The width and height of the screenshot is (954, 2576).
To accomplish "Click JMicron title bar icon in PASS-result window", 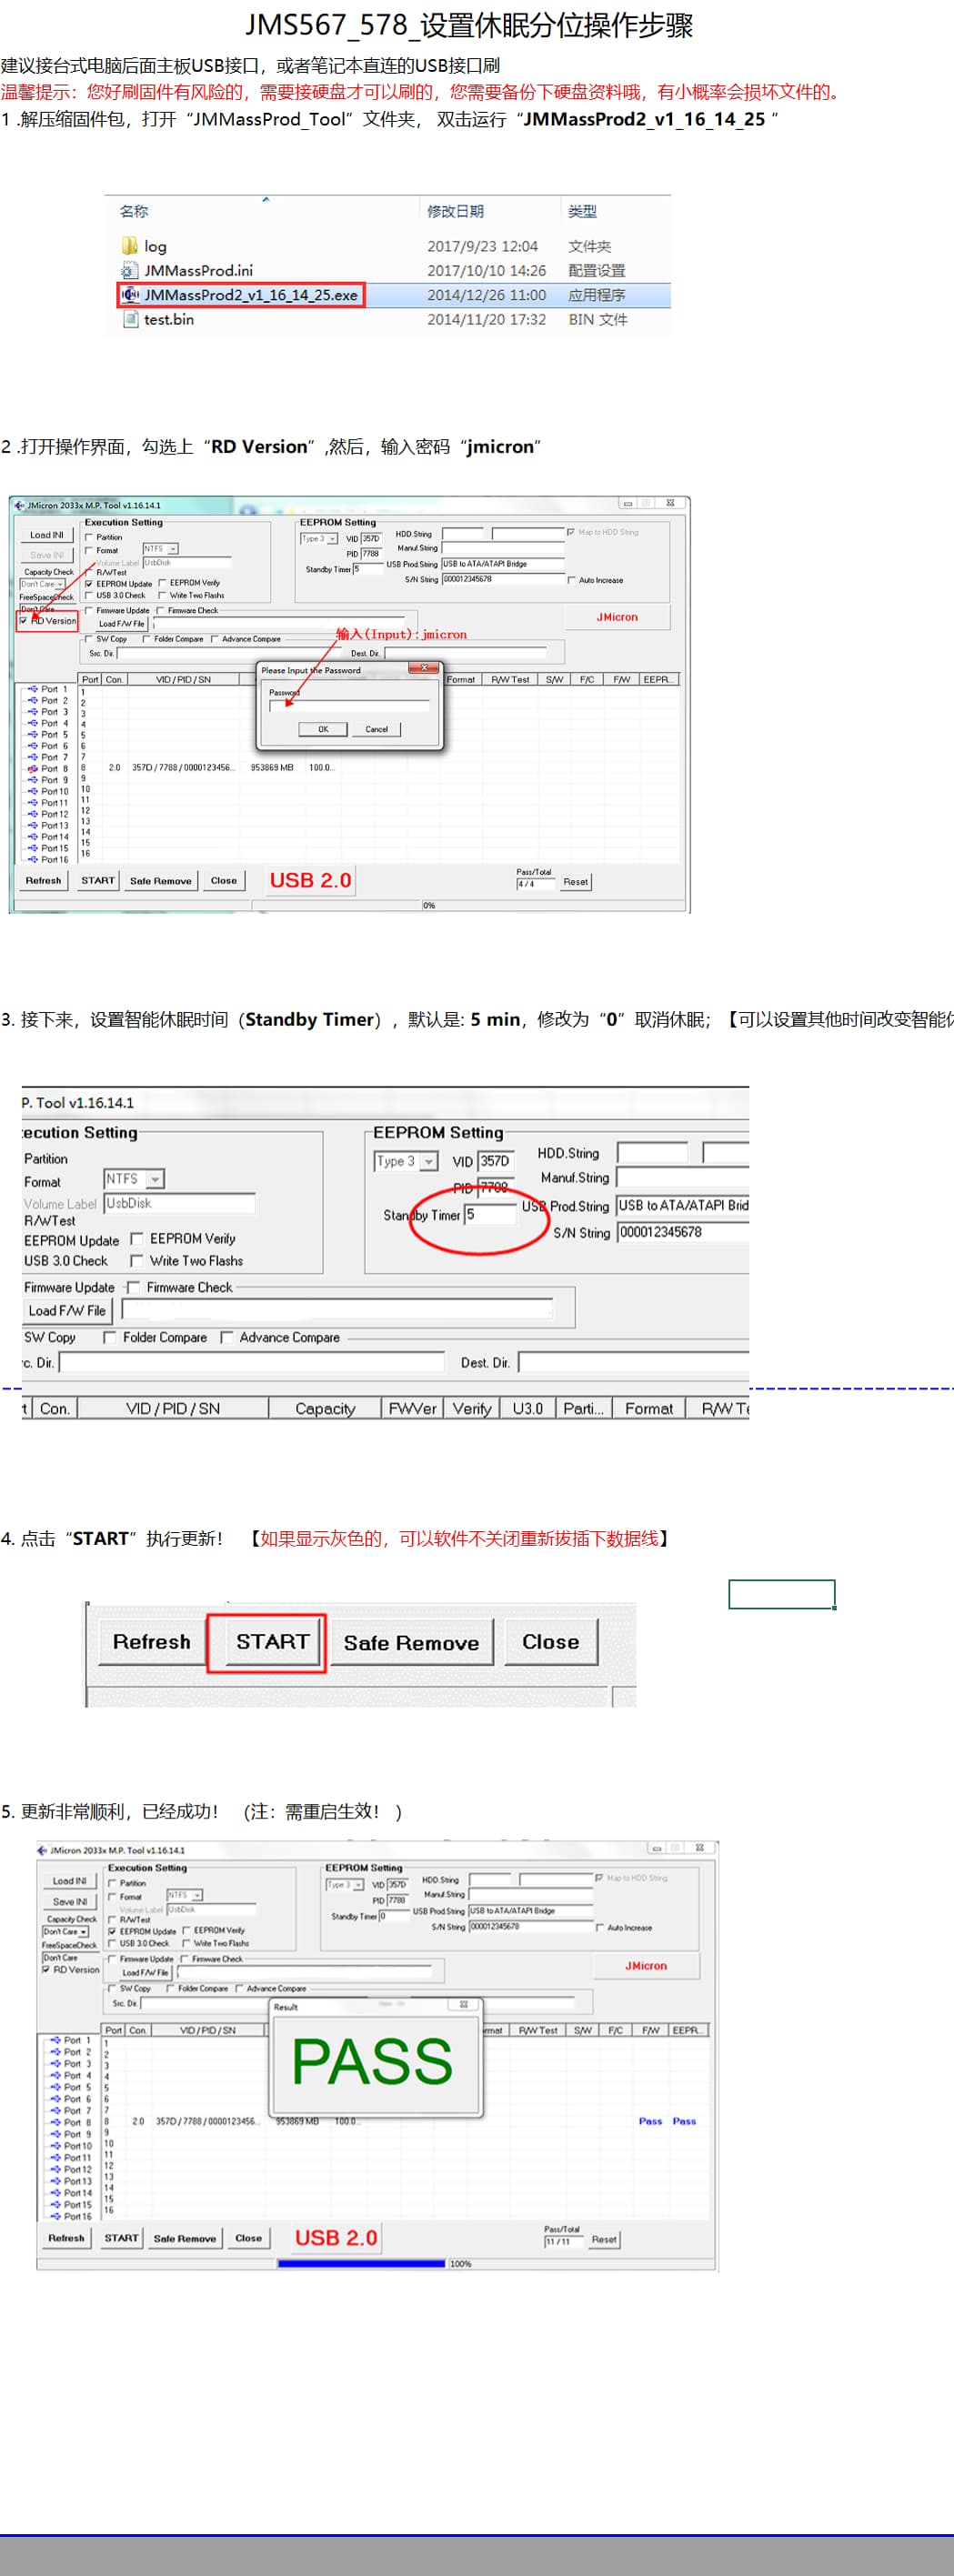I will pyautogui.click(x=42, y=1850).
